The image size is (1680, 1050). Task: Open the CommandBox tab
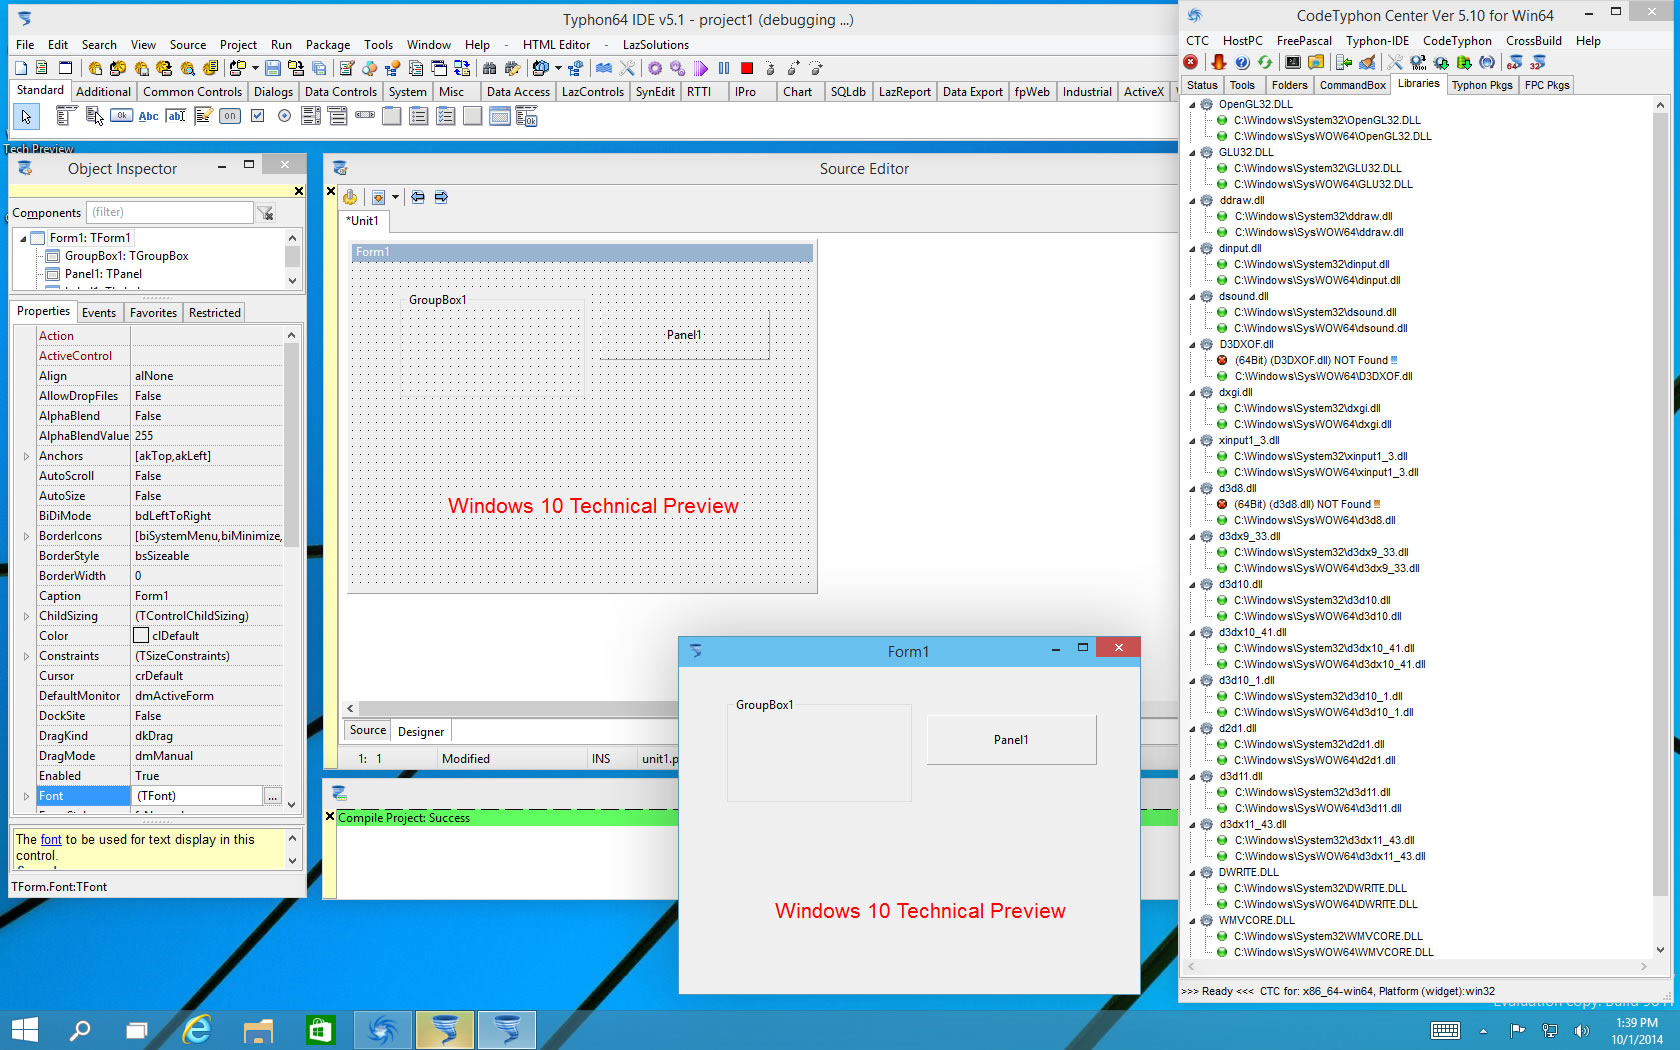click(1352, 85)
